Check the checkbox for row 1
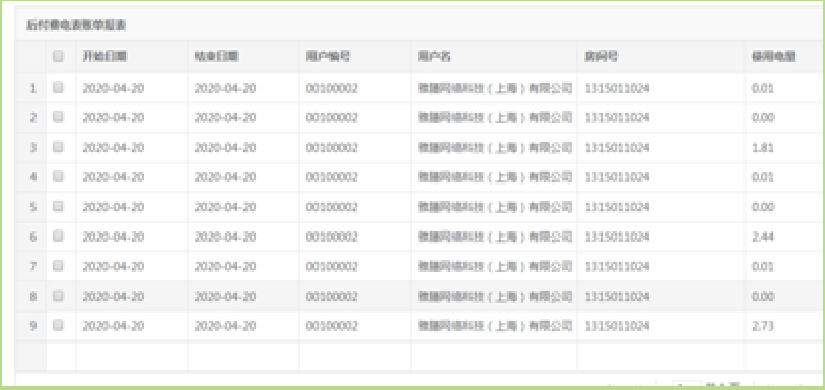Screen dimensions: 825x390 coord(58,87)
